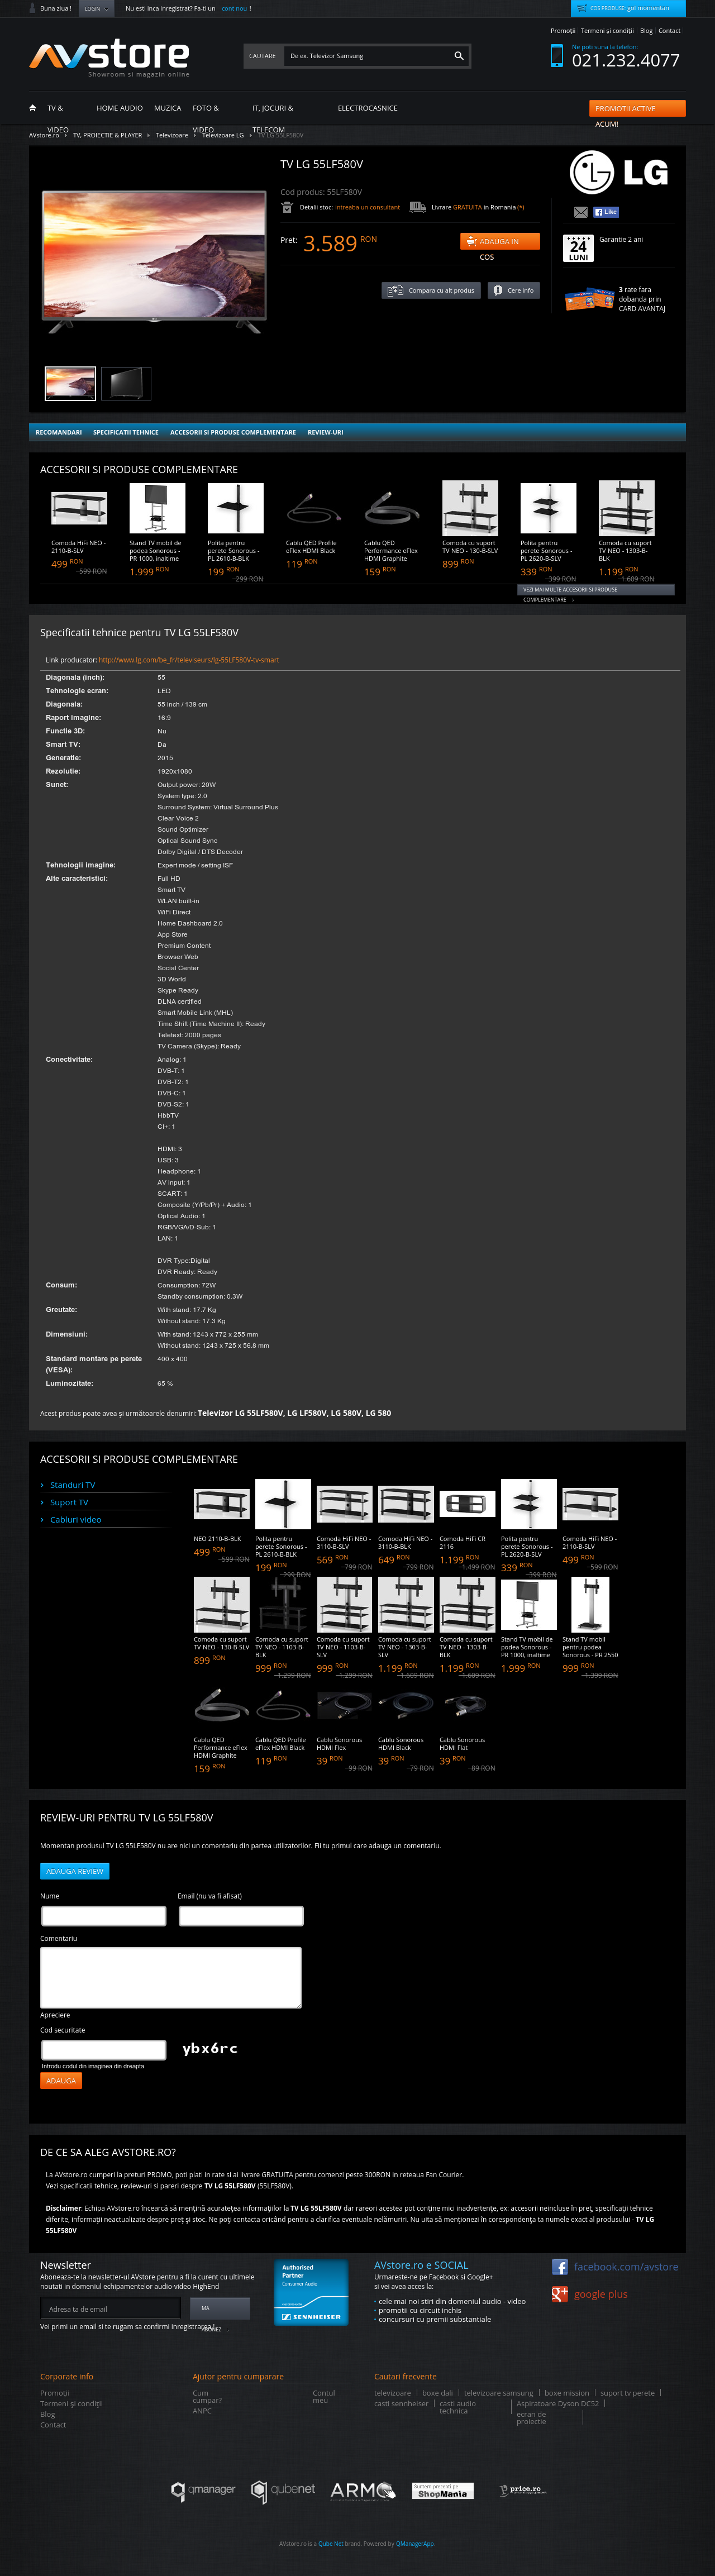Select the dark angled TV thumbnail
715x2576 pixels.
pyautogui.click(x=126, y=383)
